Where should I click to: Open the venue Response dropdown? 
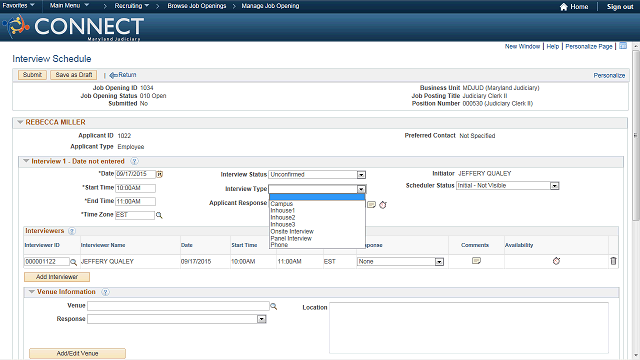click(262, 319)
